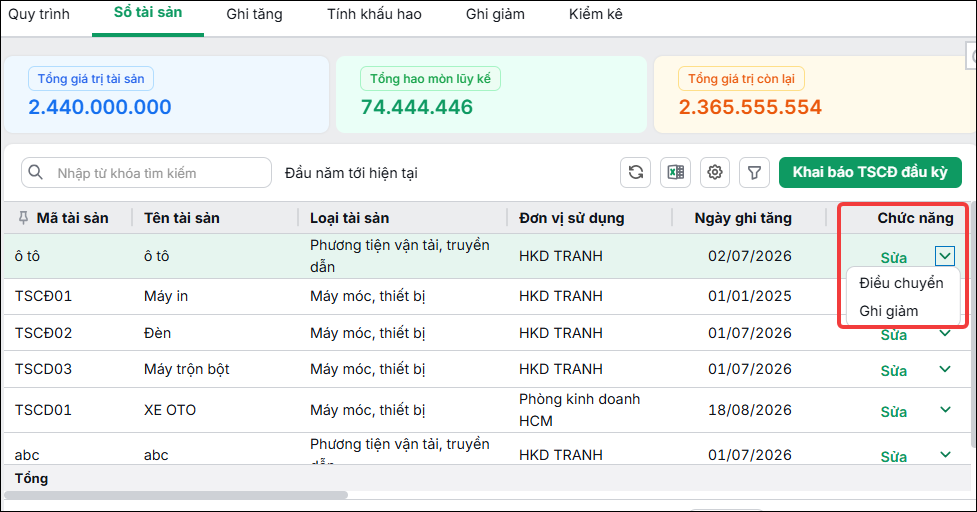
Task: Click the Ngày ghi tăng column header
Action: pos(743,218)
